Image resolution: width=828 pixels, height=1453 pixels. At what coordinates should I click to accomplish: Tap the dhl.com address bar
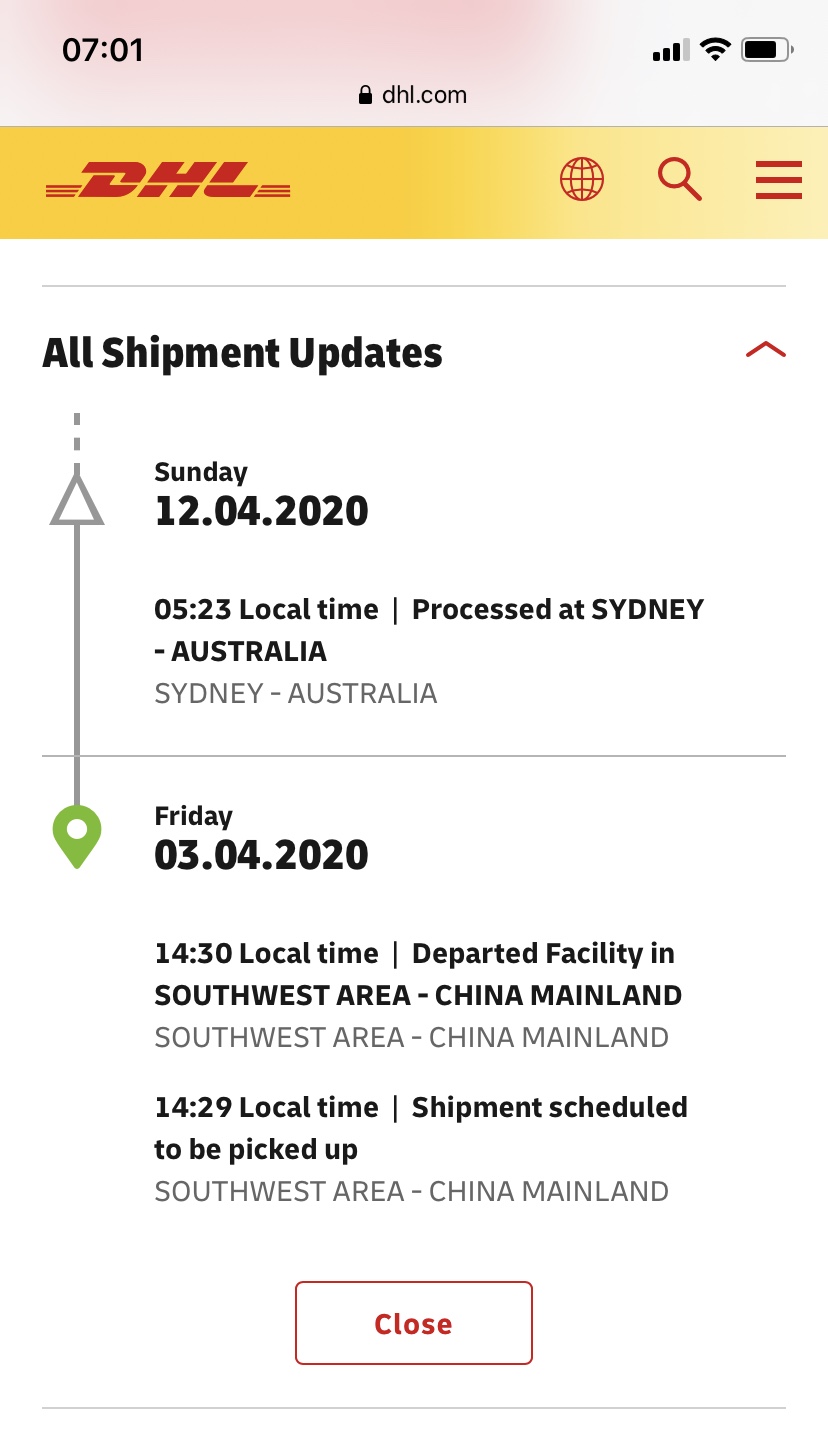click(413, 95)
